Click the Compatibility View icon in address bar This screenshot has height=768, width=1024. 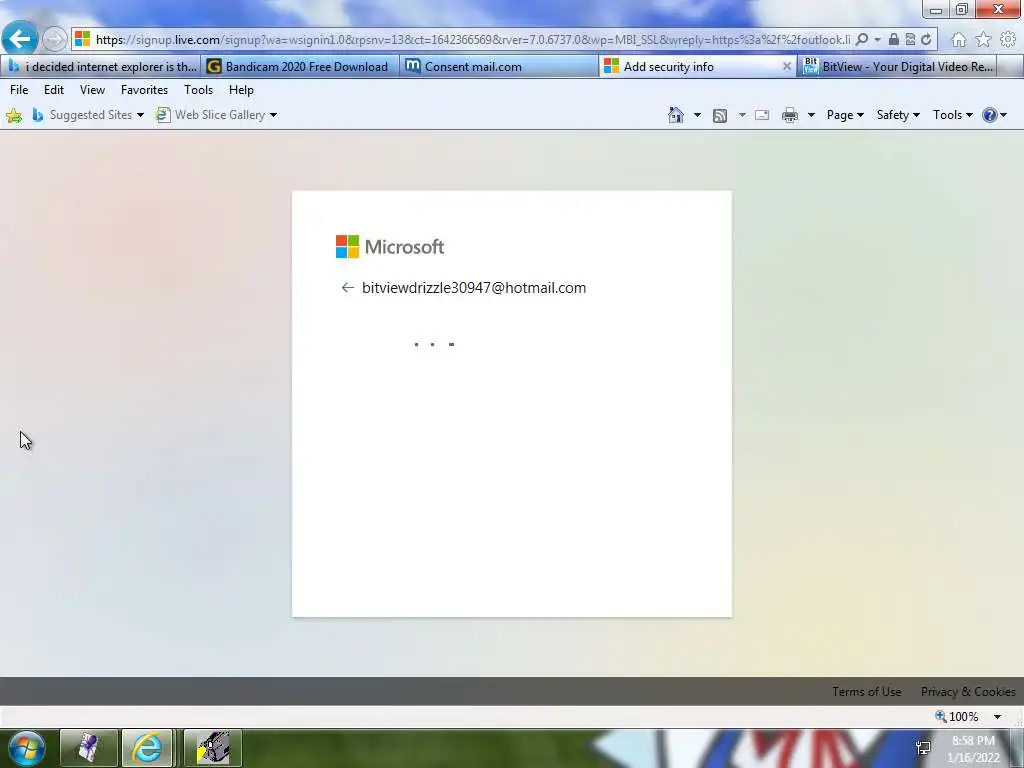click(x=910, y=40)
